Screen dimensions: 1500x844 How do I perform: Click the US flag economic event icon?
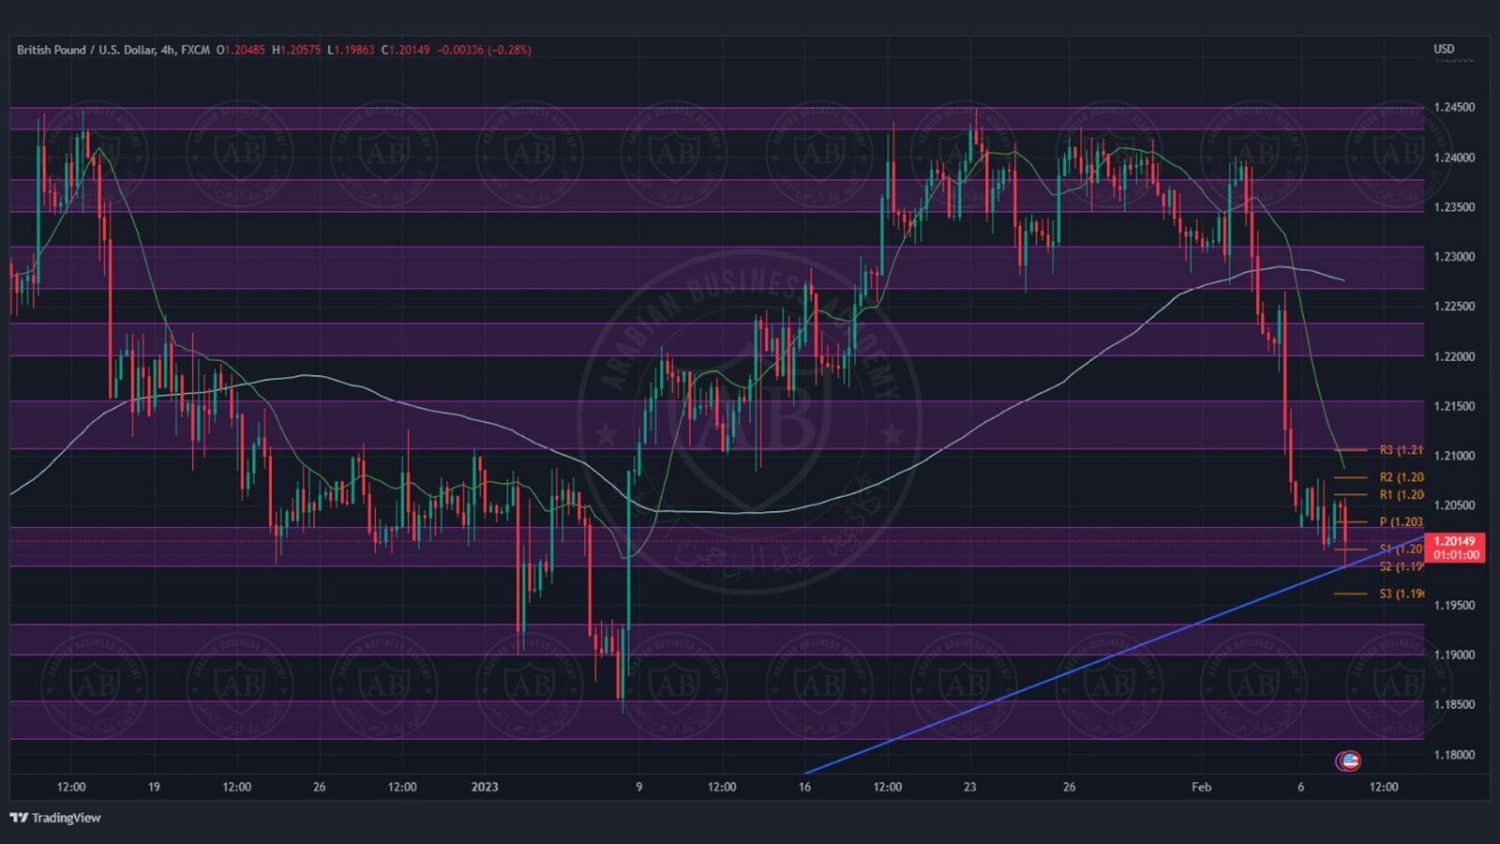click(1348, 761)
